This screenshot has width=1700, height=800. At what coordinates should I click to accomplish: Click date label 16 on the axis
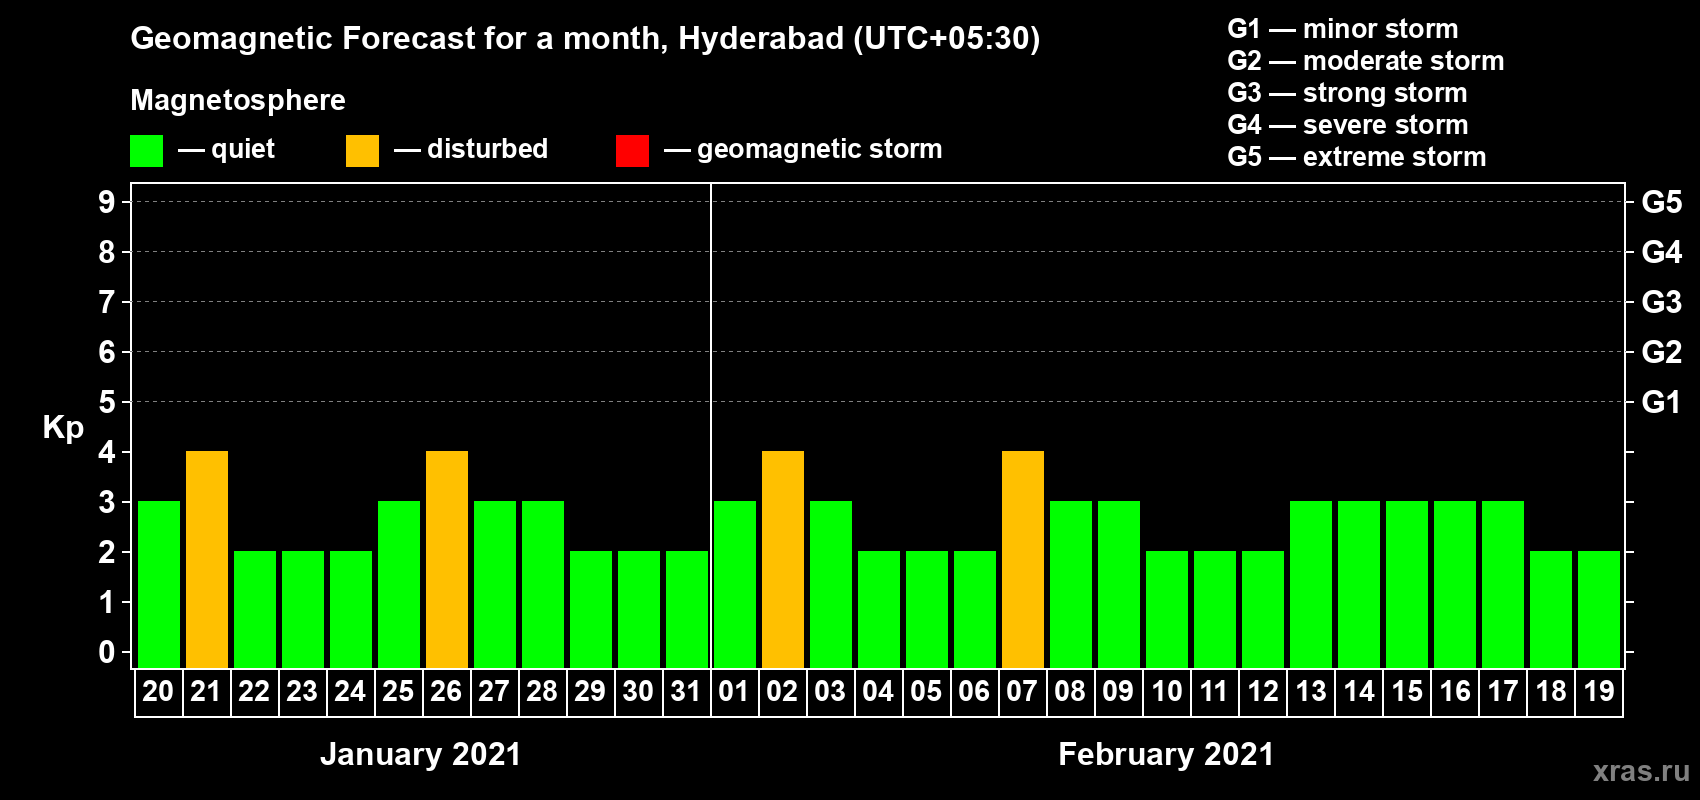1455,692
